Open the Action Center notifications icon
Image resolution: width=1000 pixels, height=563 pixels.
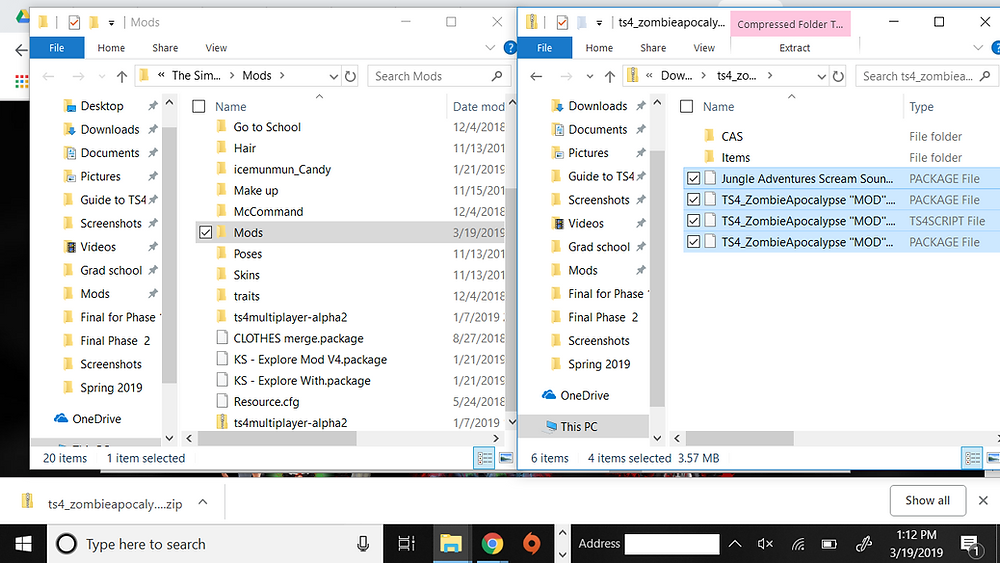[970, 545]
